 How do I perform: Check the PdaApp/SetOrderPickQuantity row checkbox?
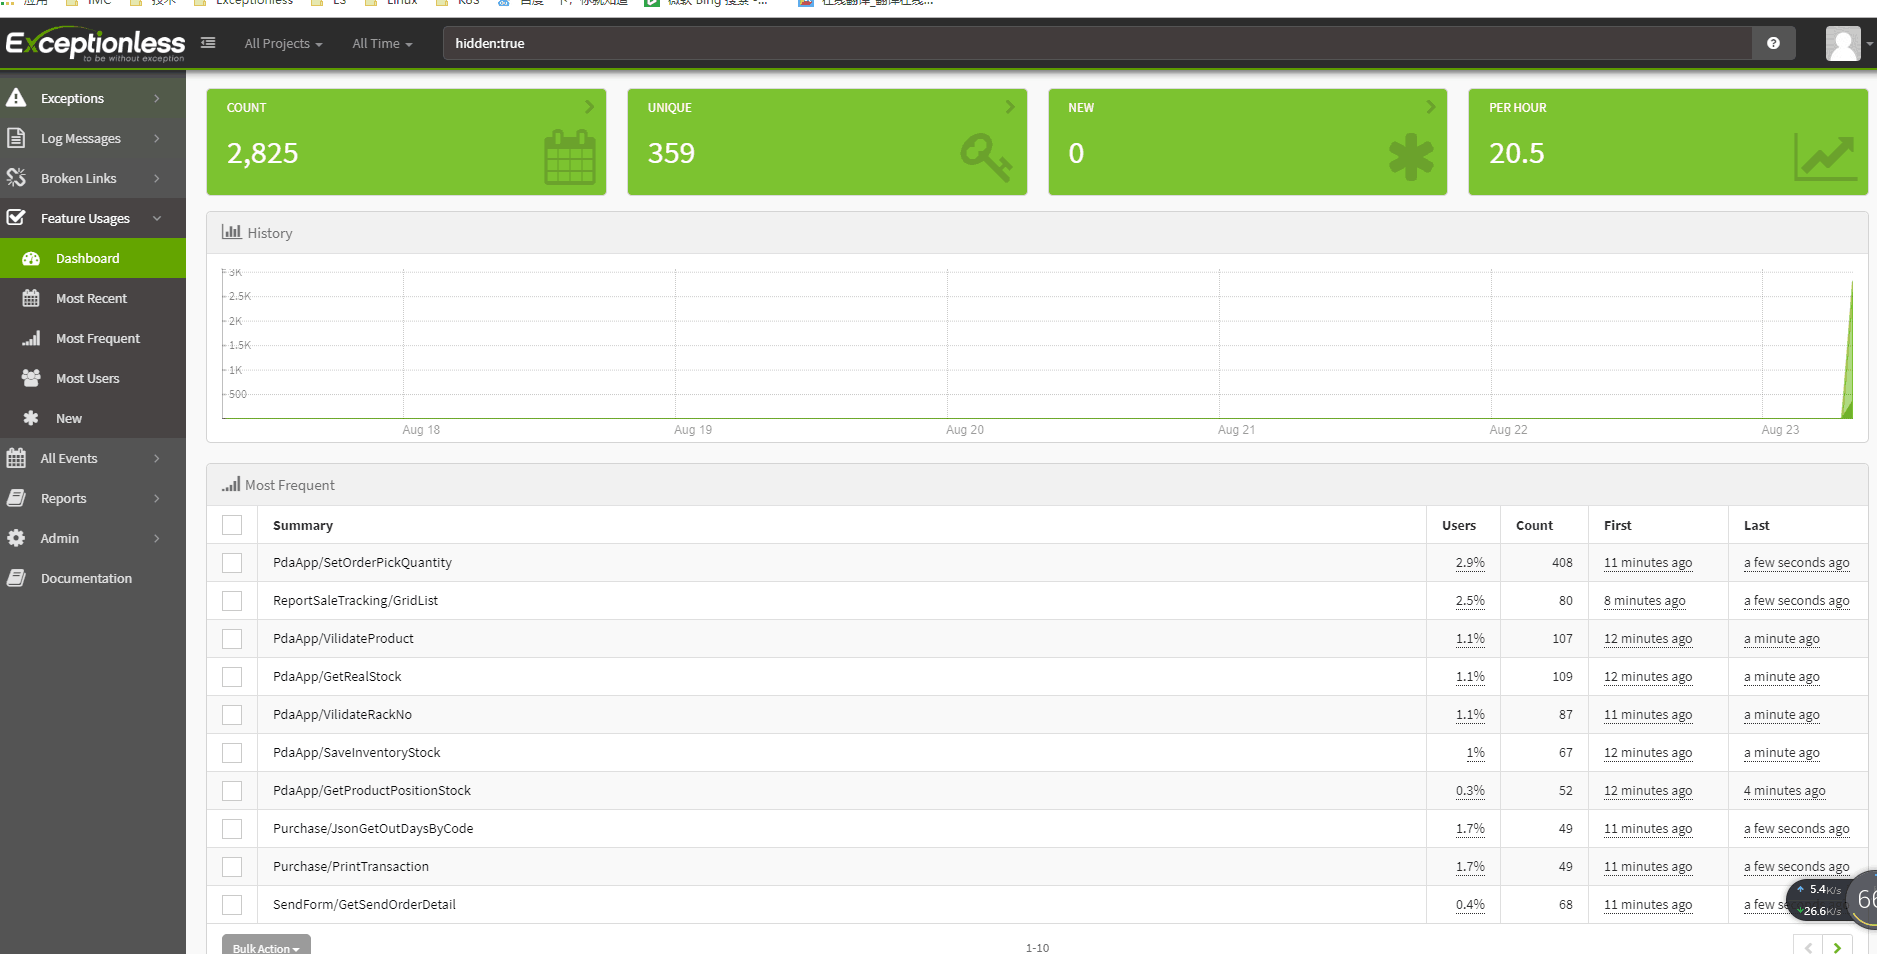[x=232, y=562]
